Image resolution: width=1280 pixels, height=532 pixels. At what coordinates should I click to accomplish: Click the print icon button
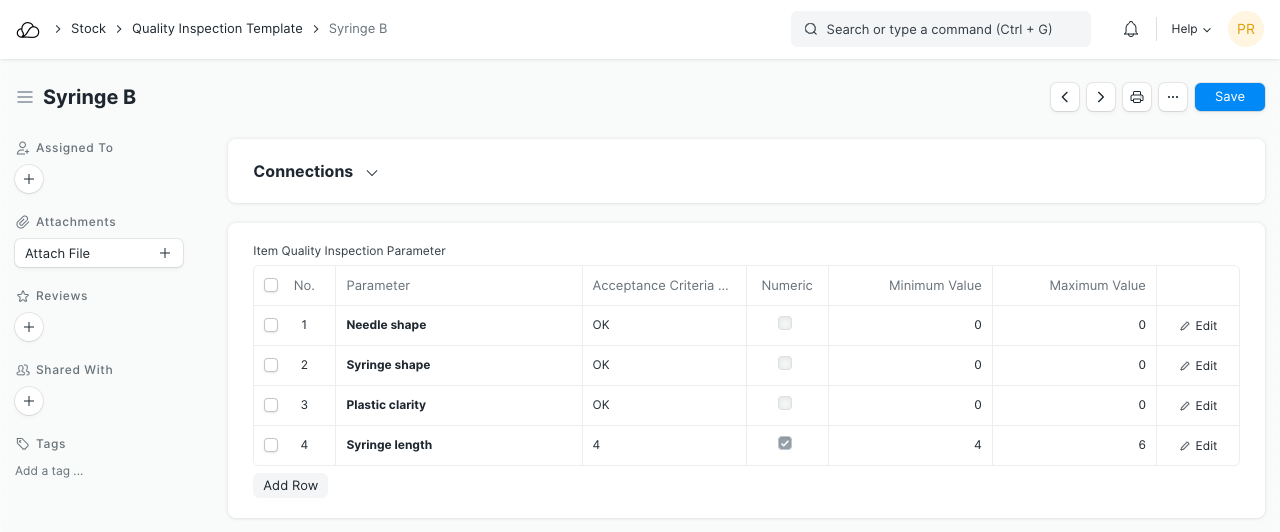coord(1137,97)
